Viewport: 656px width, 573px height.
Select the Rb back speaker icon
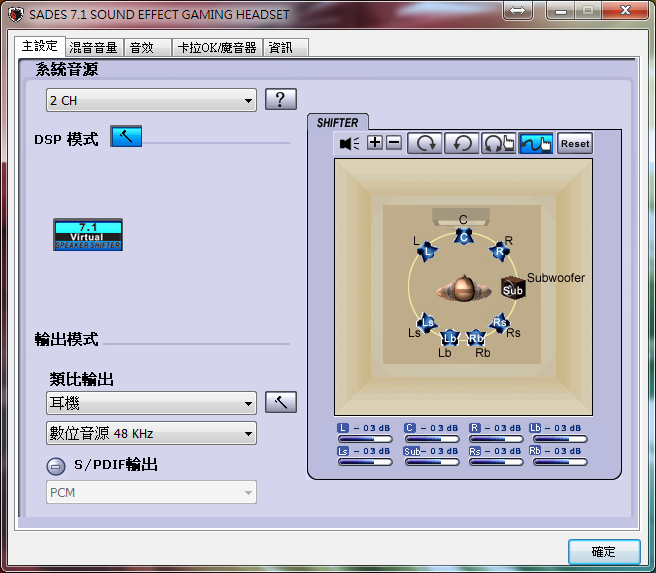476,338
